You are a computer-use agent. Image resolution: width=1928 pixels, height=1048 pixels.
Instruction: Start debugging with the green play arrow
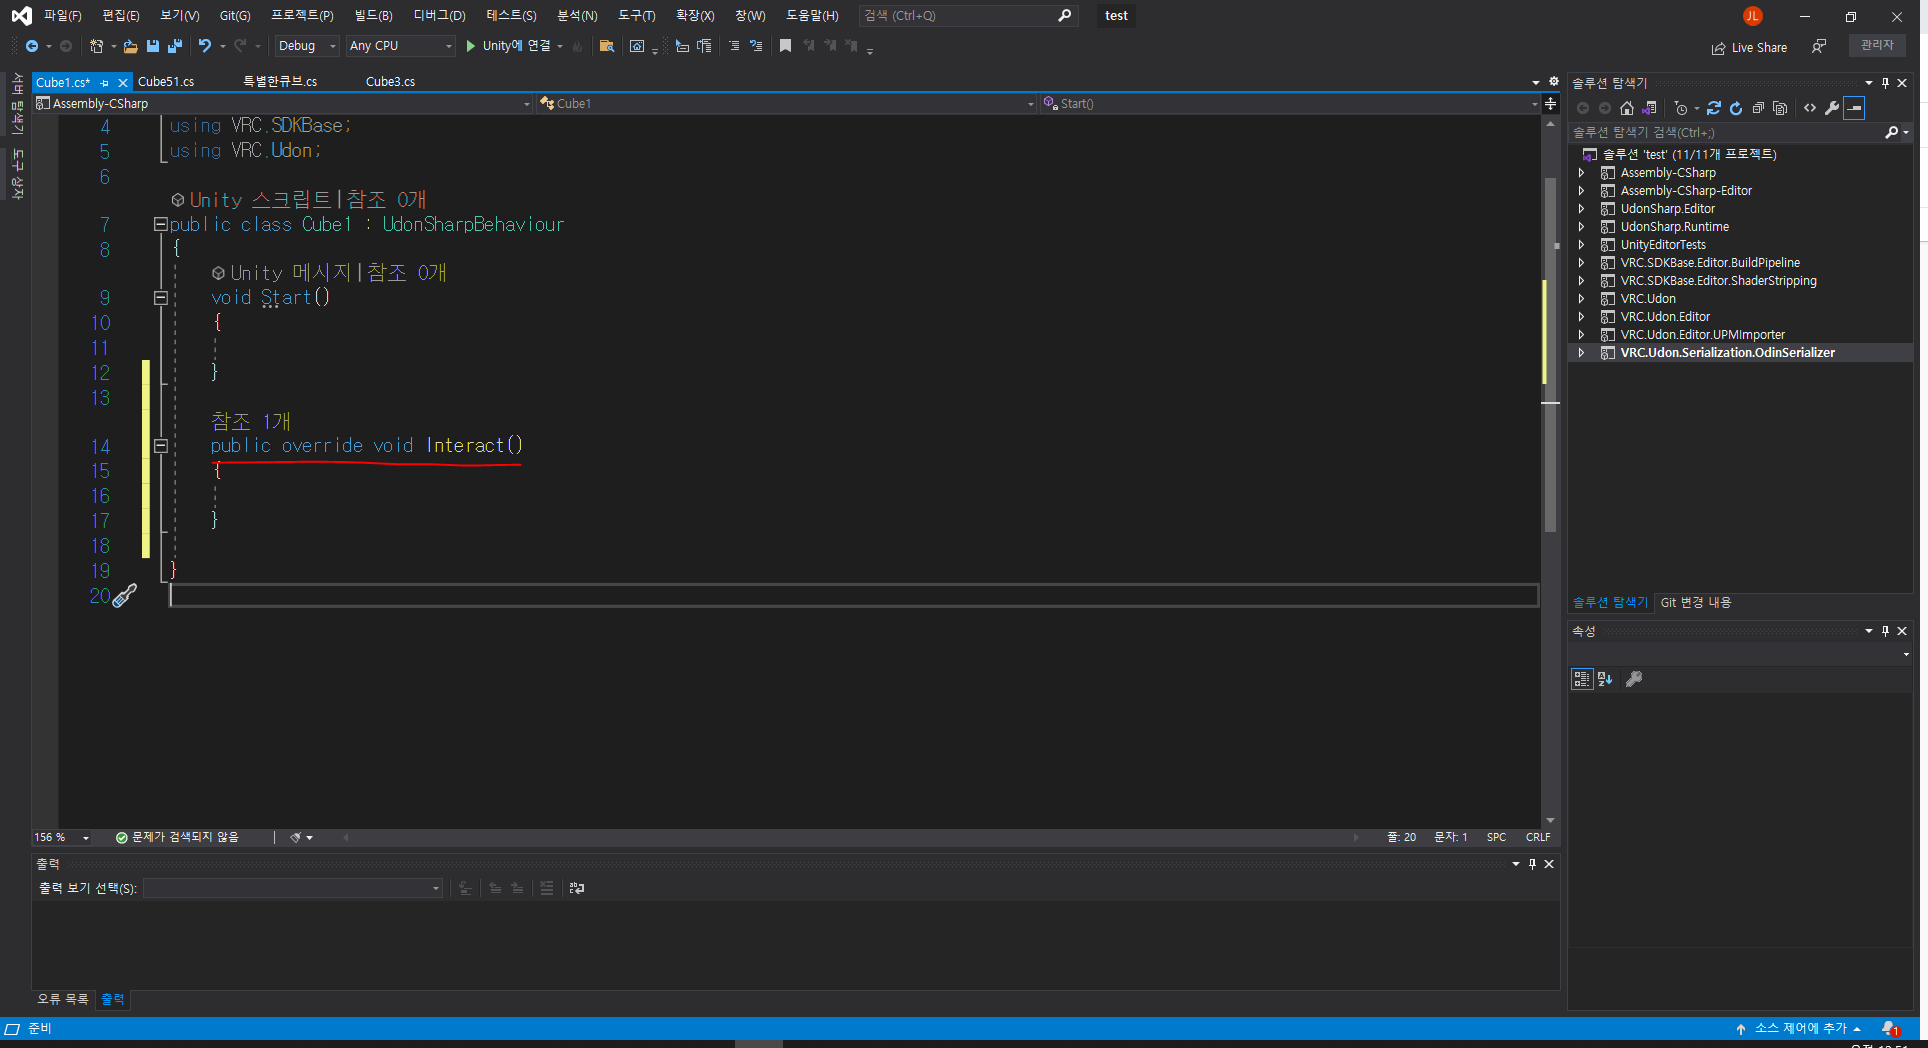coord(471,46)
